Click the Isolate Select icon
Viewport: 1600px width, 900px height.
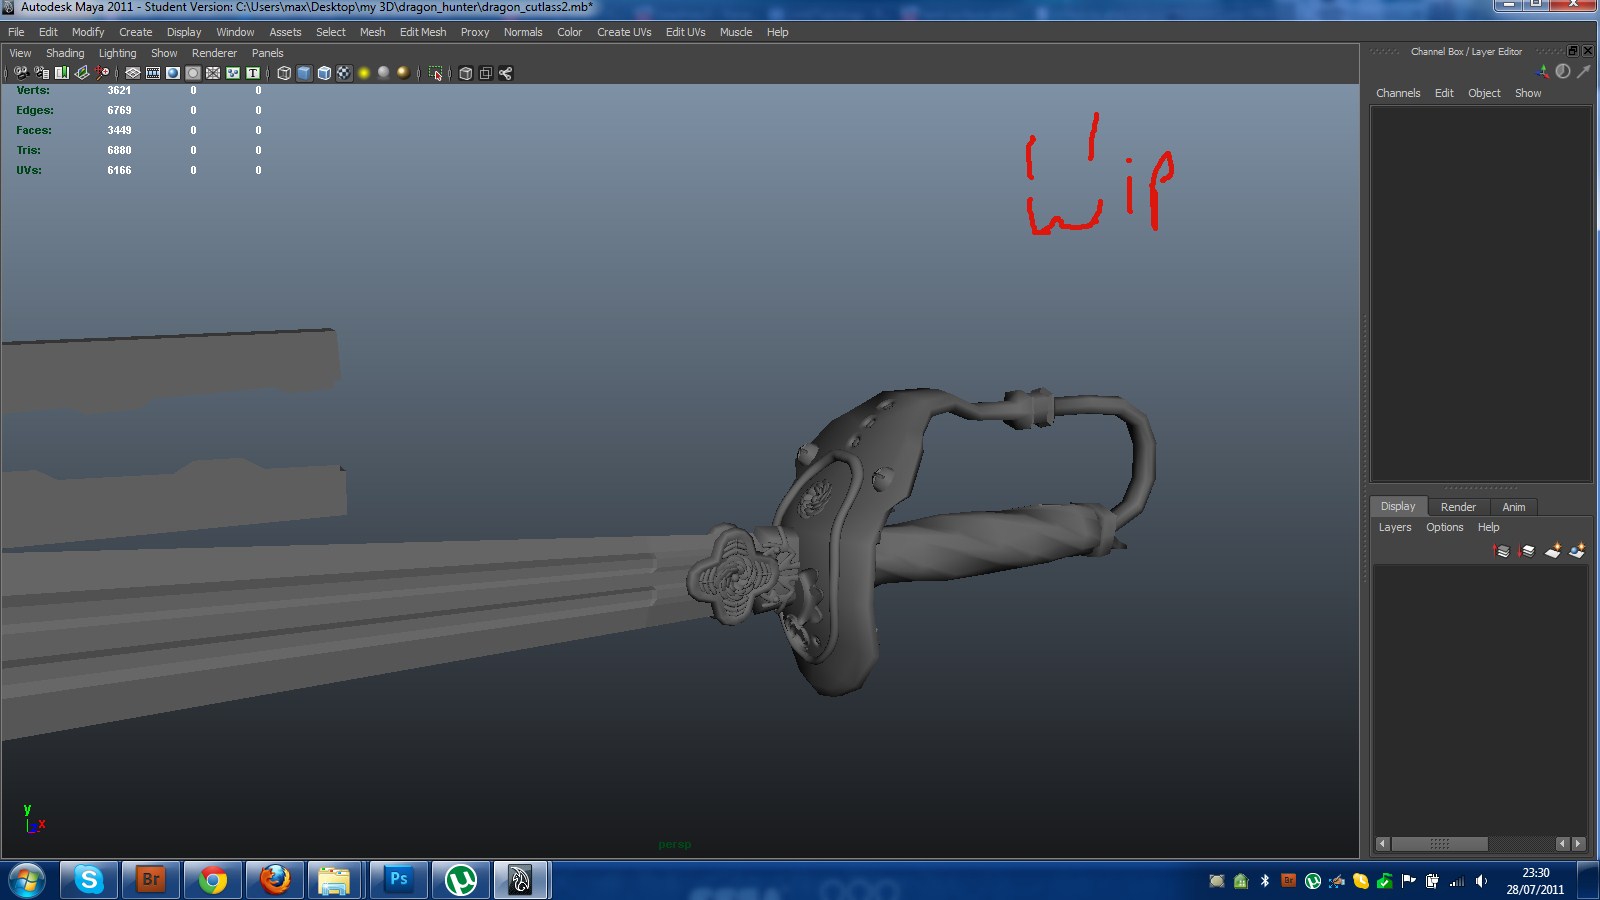tap(435, 73)
